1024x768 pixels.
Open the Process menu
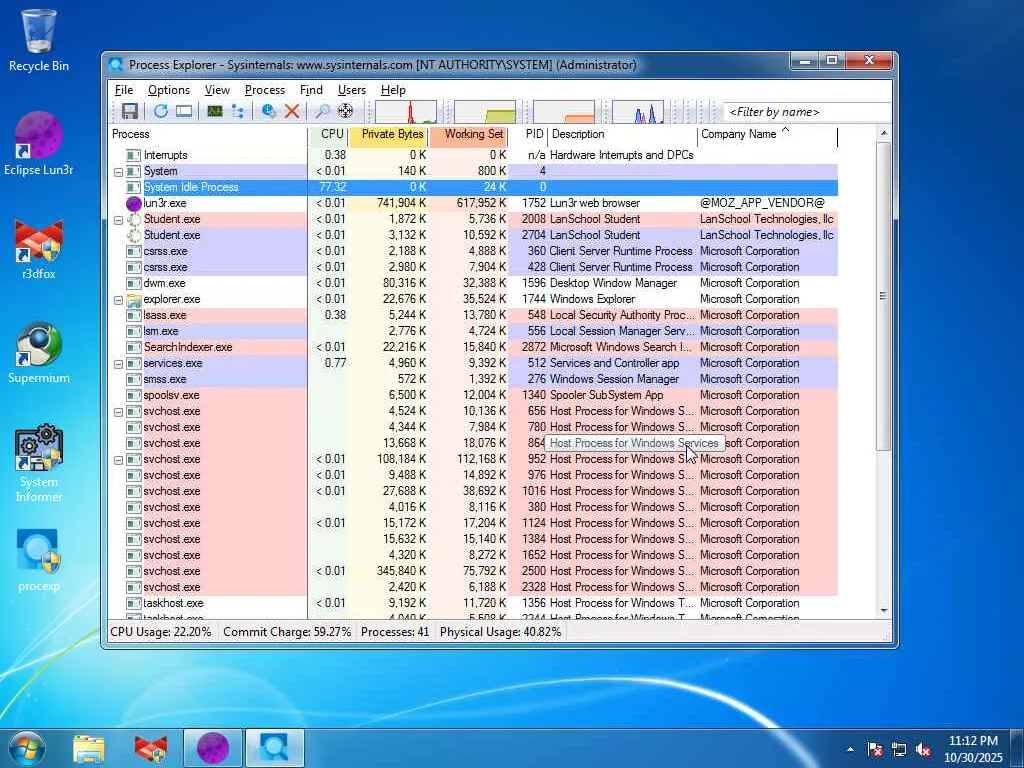coord(264,90)
